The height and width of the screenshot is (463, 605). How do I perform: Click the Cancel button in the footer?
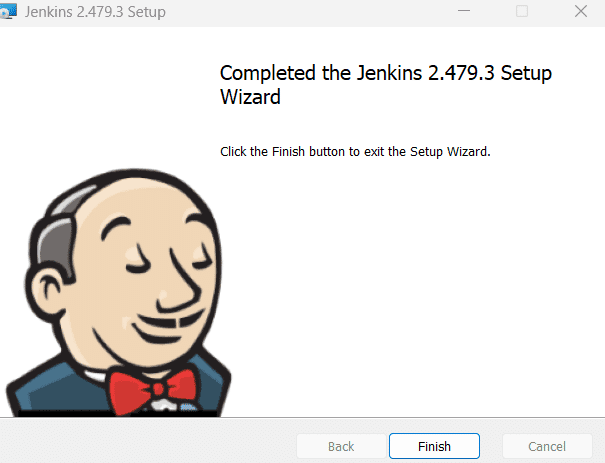[x=547, y=446]
